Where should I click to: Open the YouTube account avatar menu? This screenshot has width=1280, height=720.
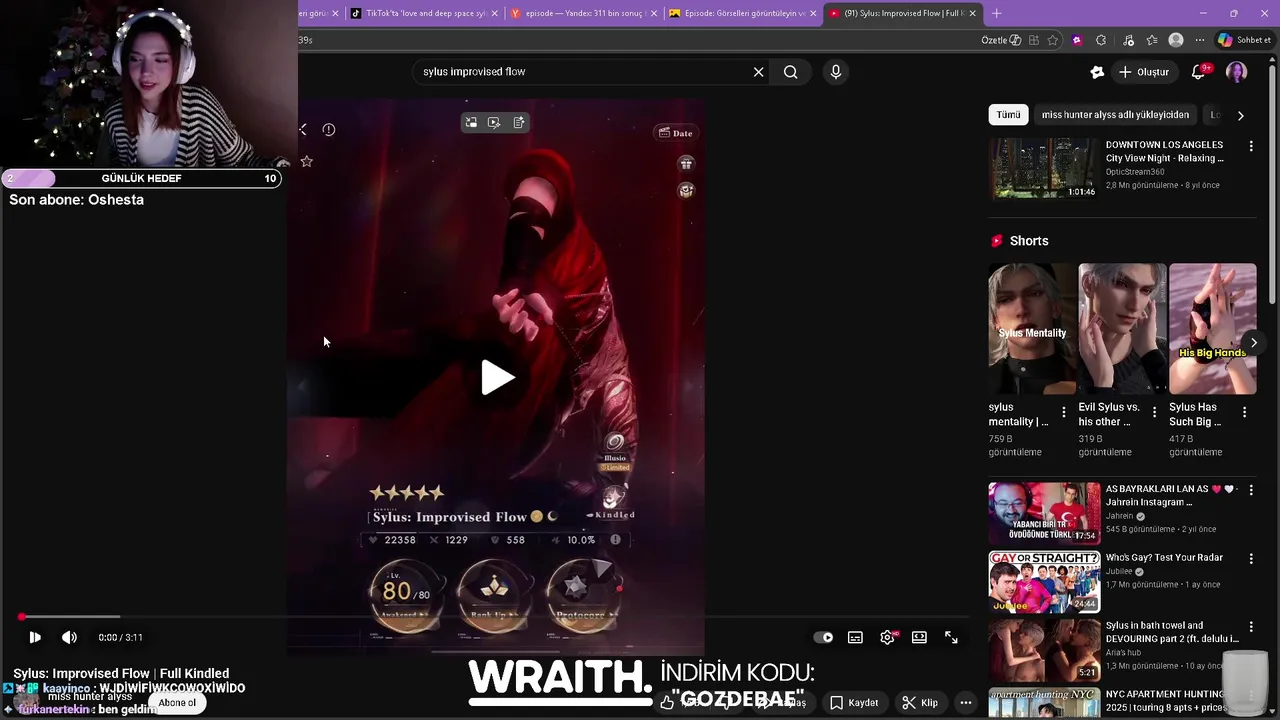[1237, 72]
